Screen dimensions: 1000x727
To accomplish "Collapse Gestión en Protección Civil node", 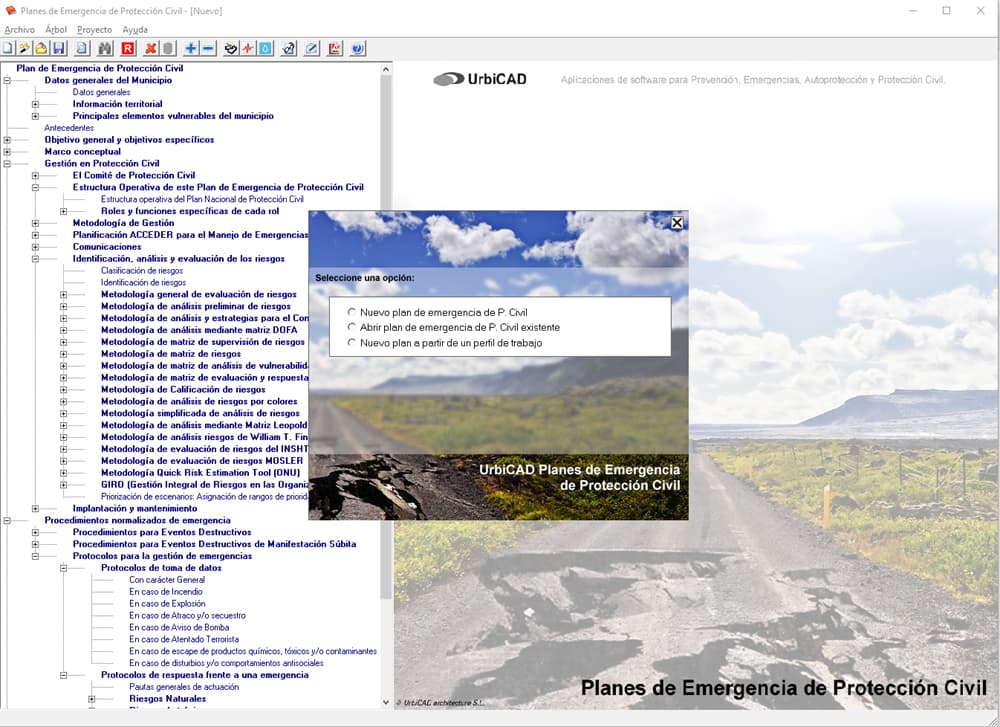I will click(x=7, y=164).
